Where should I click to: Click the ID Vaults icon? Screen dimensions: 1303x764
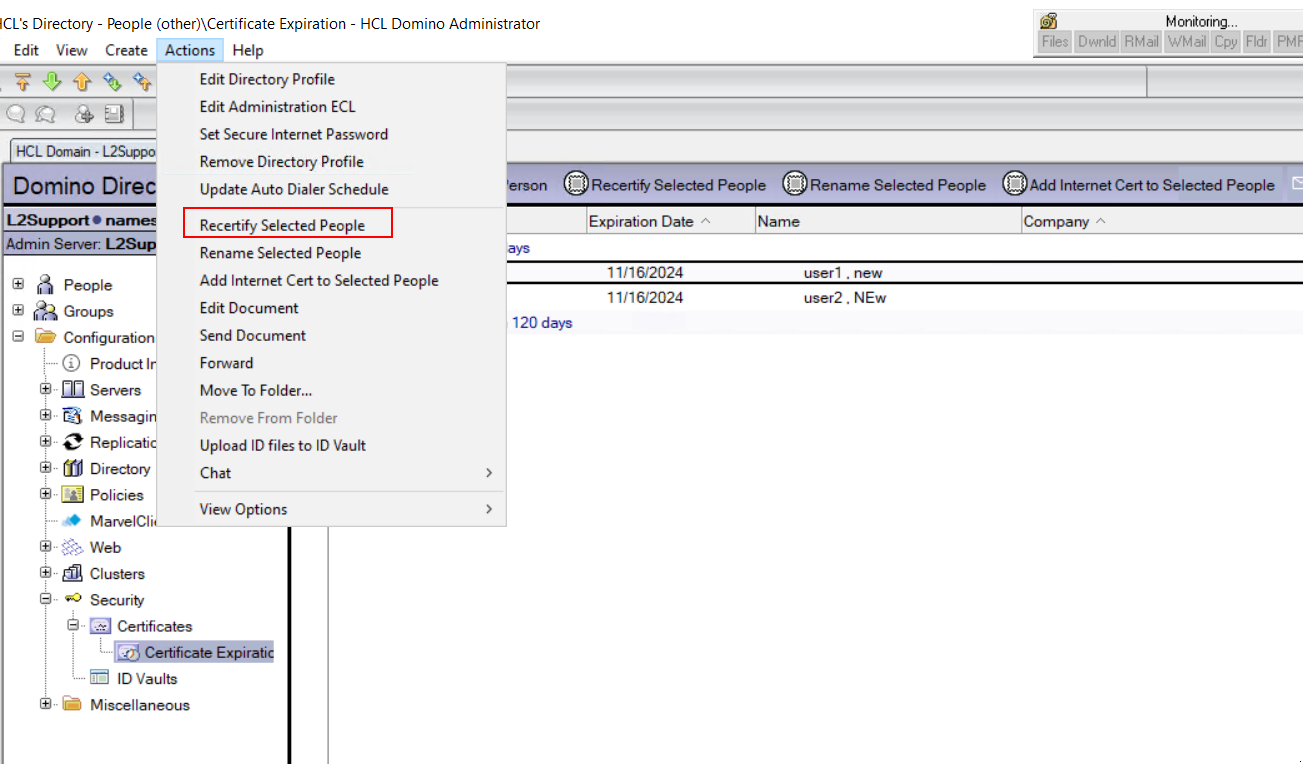(100, 678)
